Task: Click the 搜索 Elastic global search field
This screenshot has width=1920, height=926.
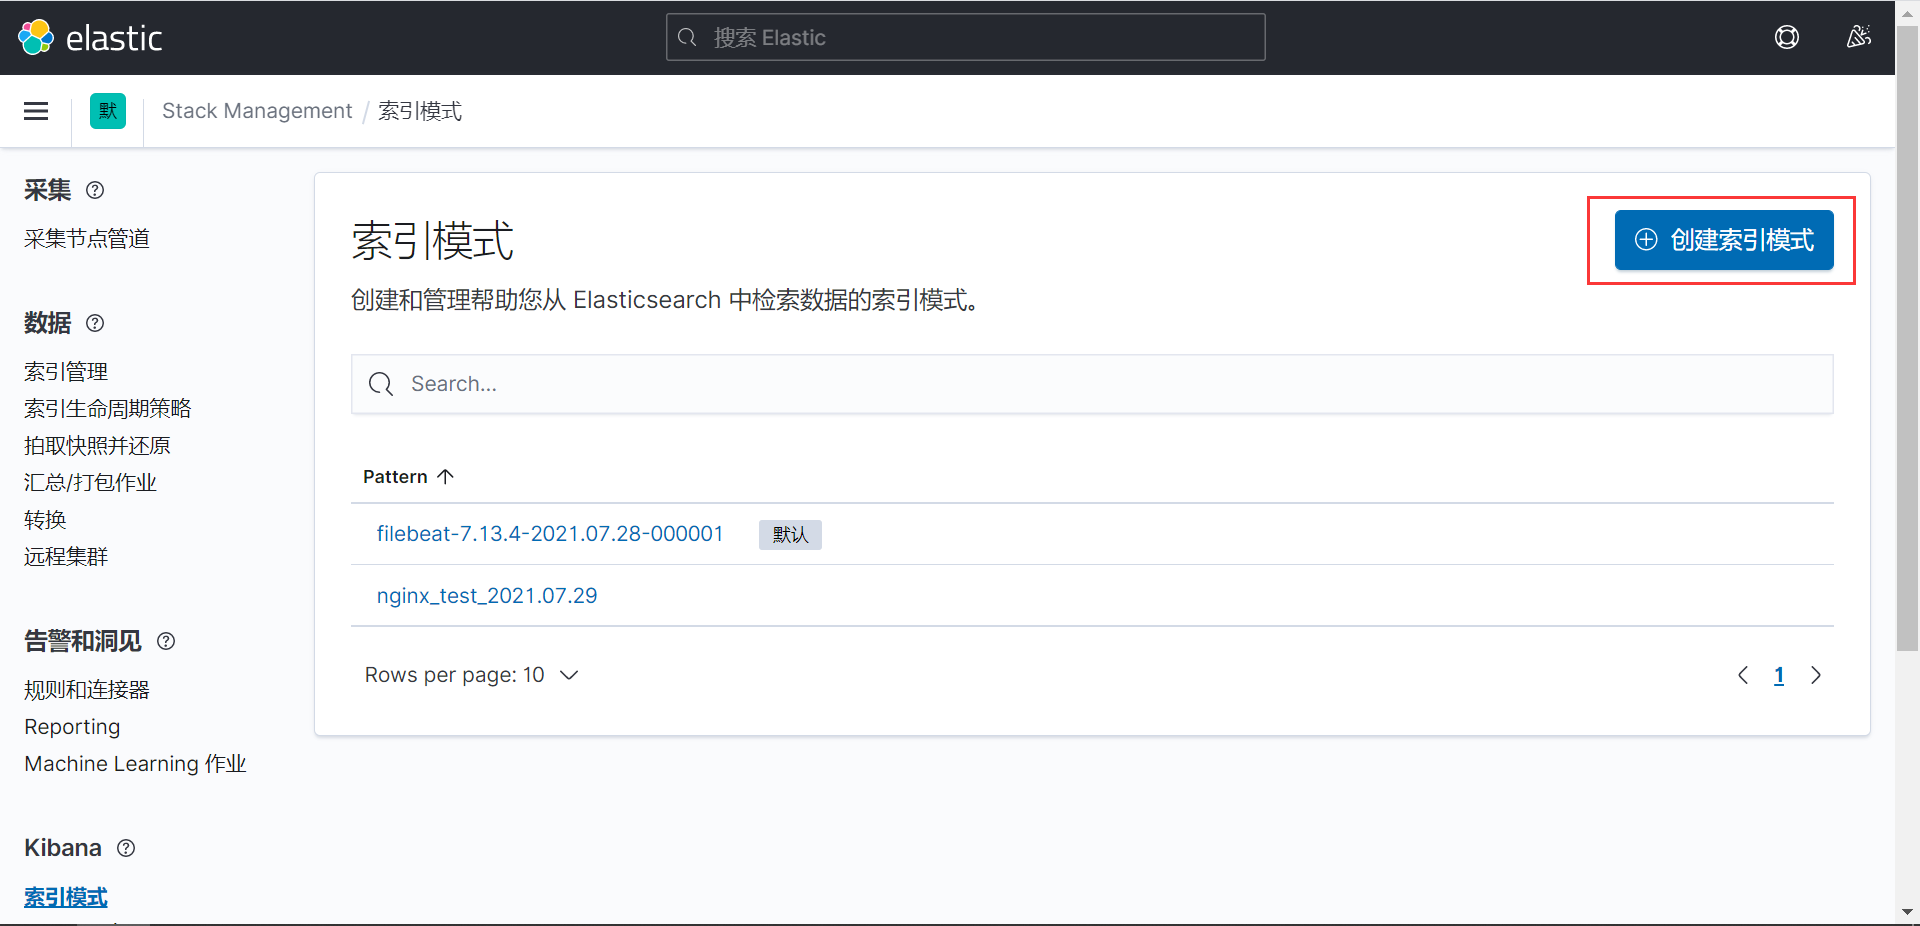Action: (x=966, y=37)
